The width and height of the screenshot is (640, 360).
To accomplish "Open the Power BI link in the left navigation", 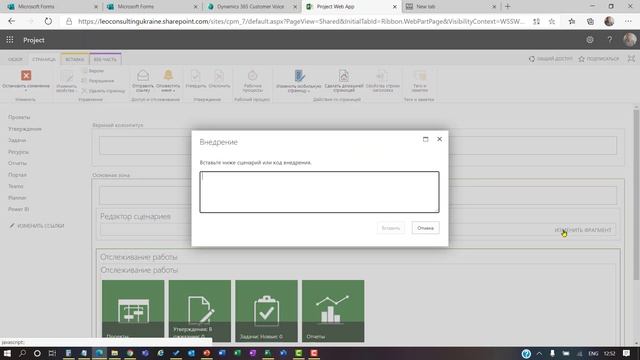I will [x=18, y=209].
